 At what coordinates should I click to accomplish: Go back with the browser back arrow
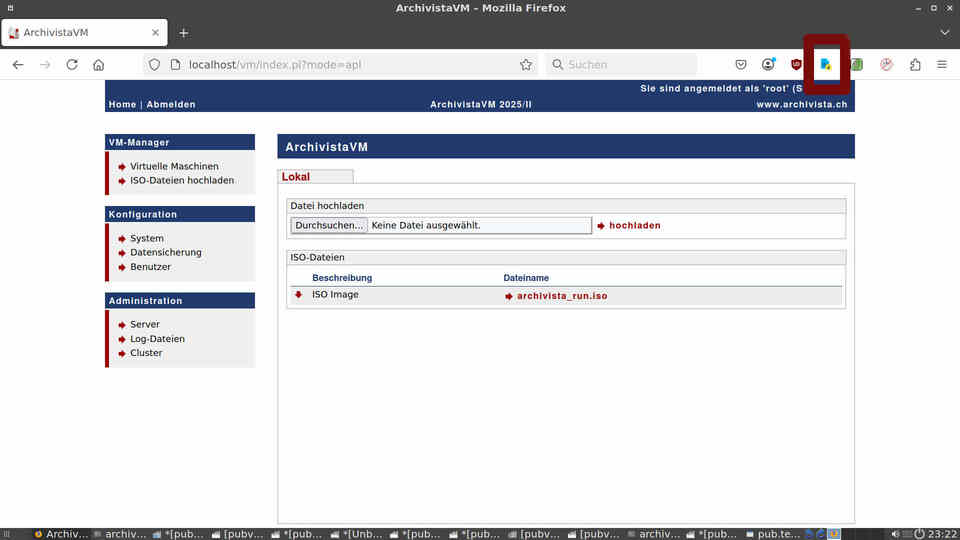click(x=18, y=64)
